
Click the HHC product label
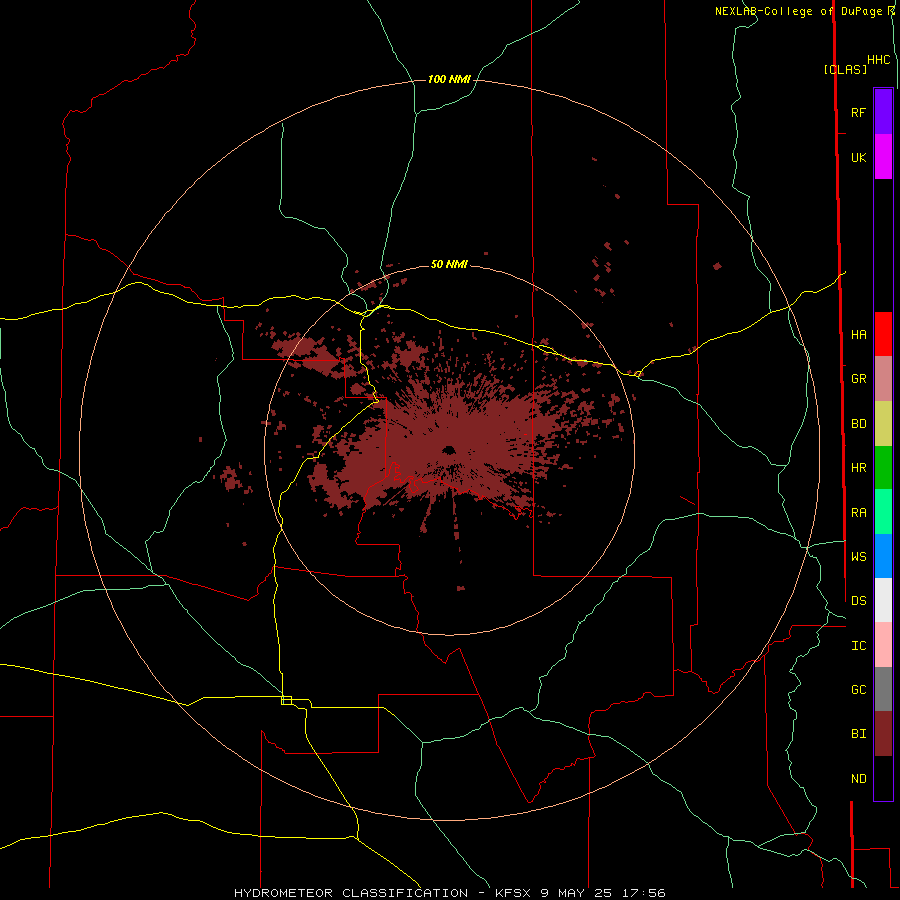click(879, 60)
